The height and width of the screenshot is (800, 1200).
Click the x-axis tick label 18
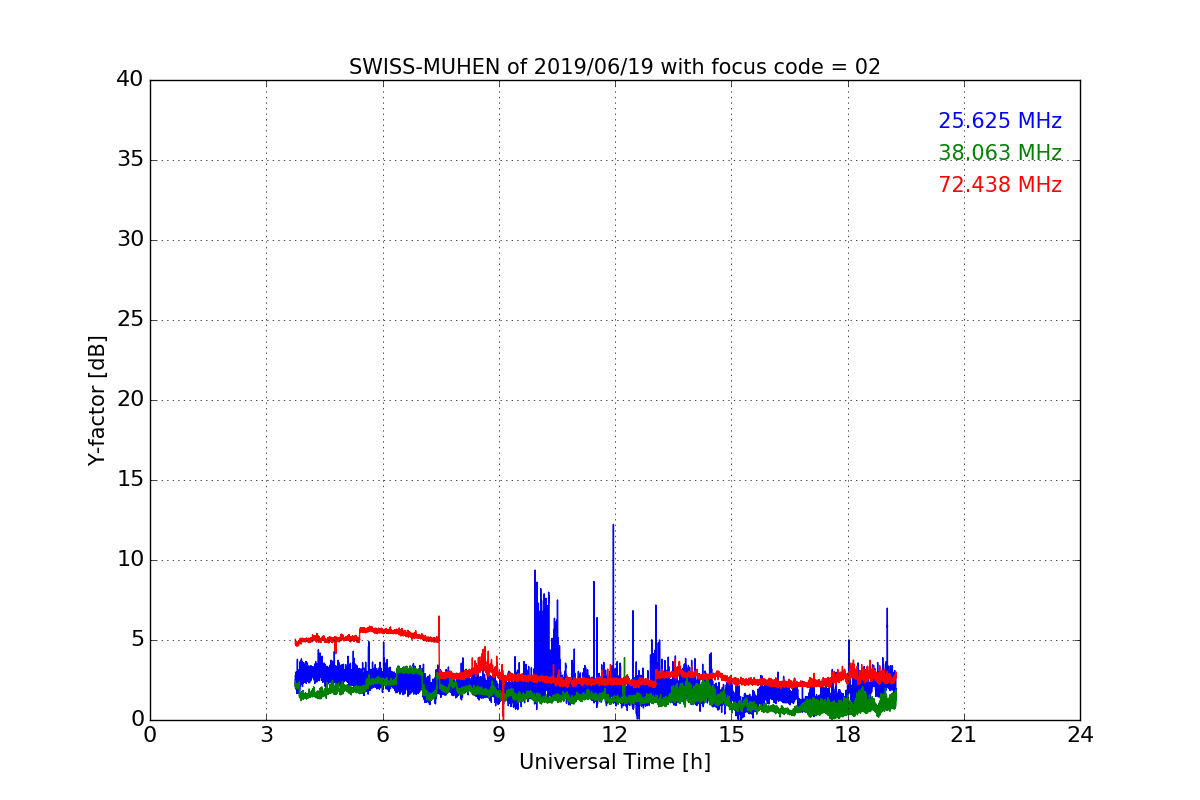[847, 735]
